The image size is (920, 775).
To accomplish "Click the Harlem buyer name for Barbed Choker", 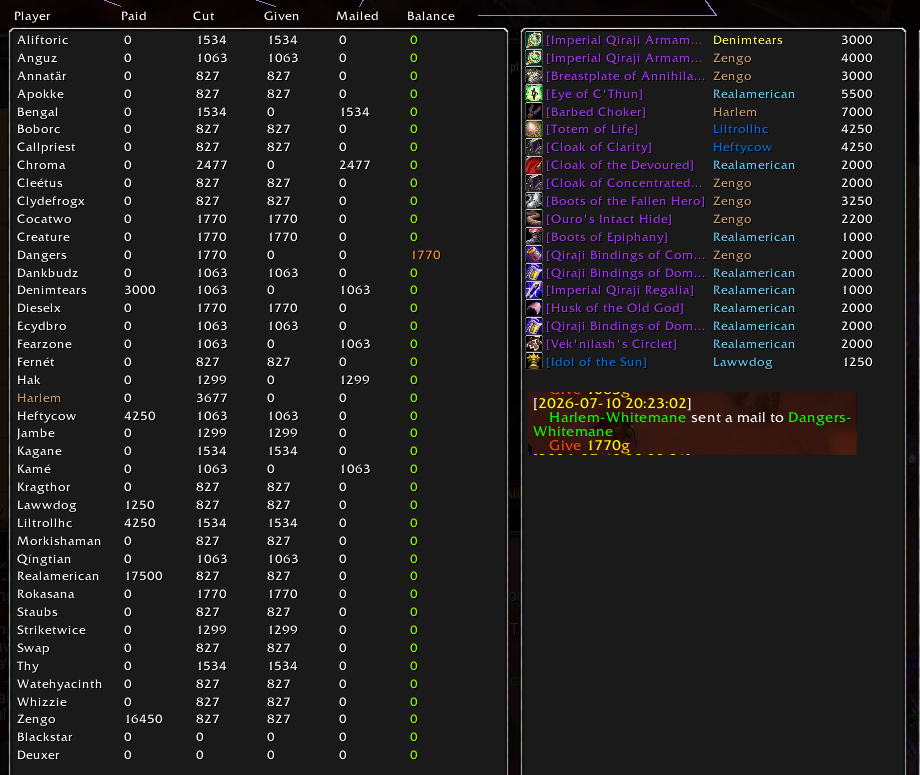I will 735,111.
